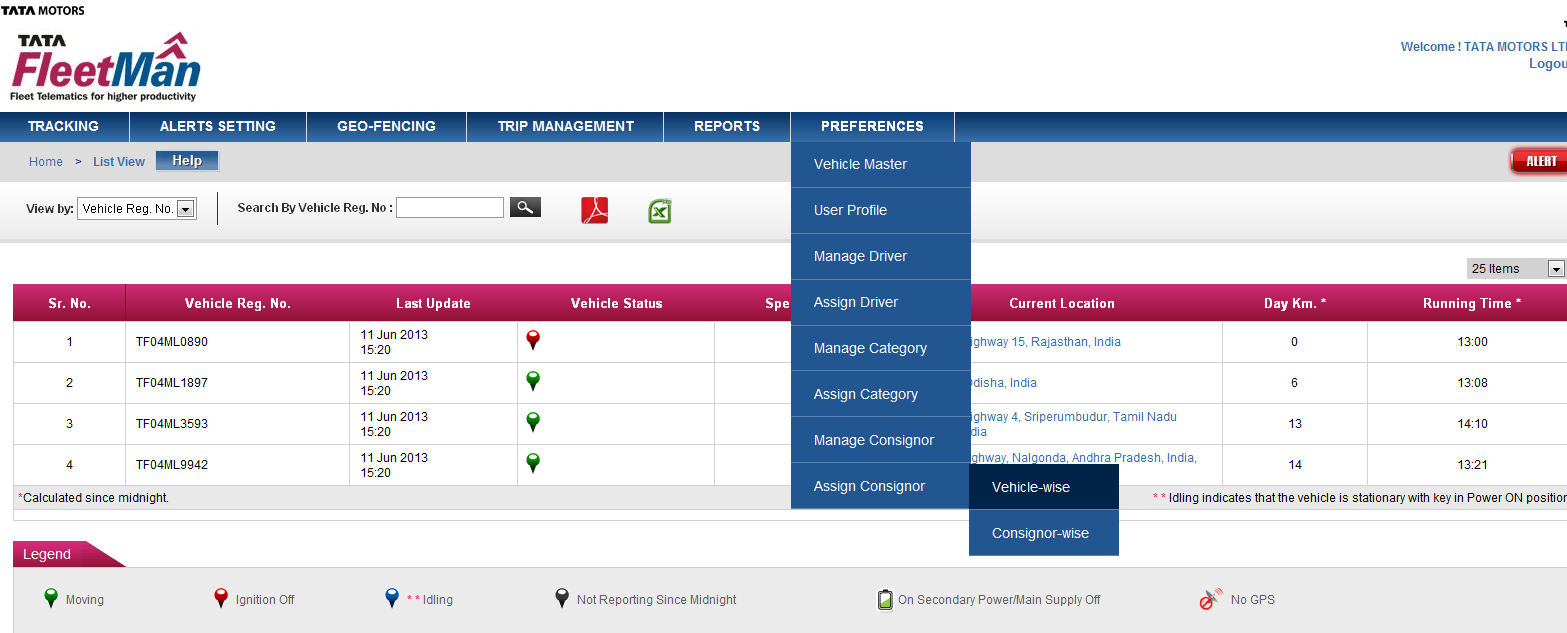Click the search magnifier button

click(525, 207)
